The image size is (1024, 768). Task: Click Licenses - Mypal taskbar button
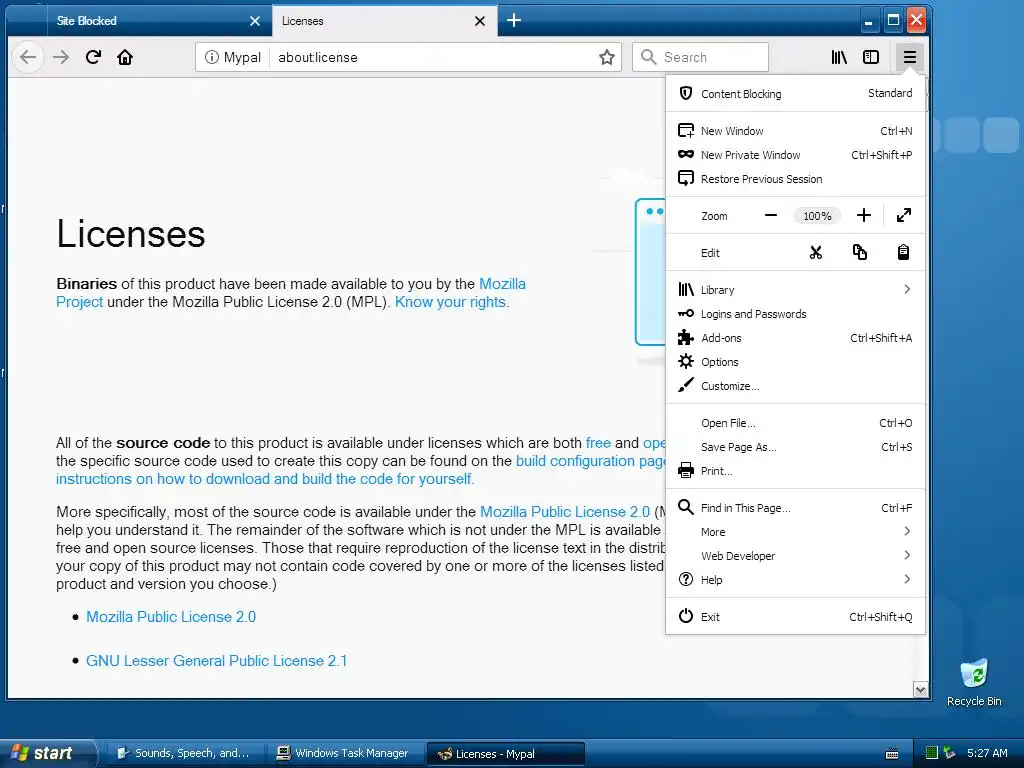pyautogui.click(x=505, y=754)
